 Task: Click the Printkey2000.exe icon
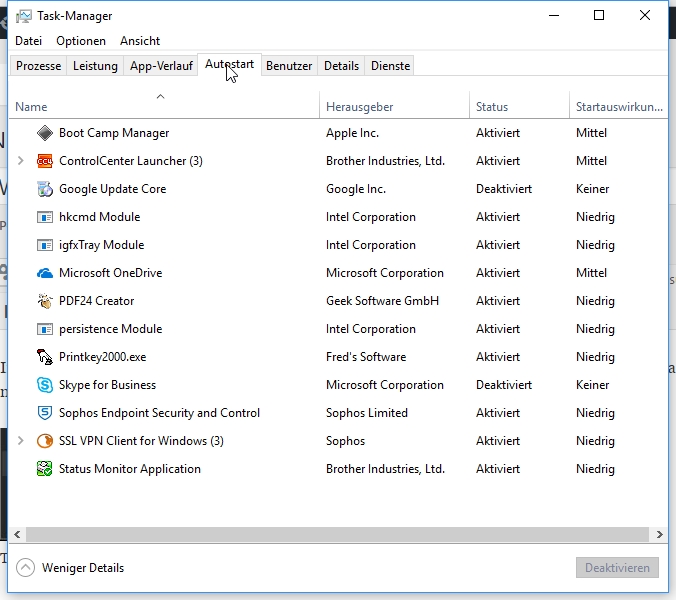[x=45, y=357]
